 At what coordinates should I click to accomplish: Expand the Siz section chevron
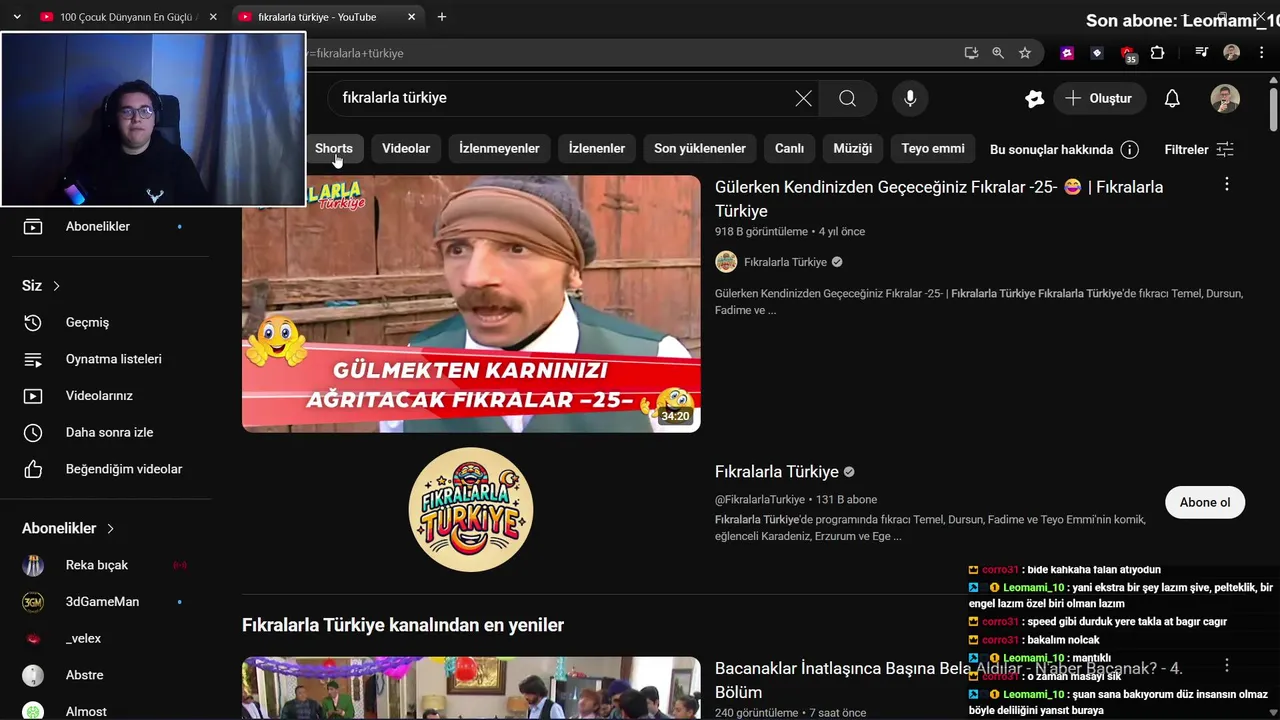(x=56, y=286)
